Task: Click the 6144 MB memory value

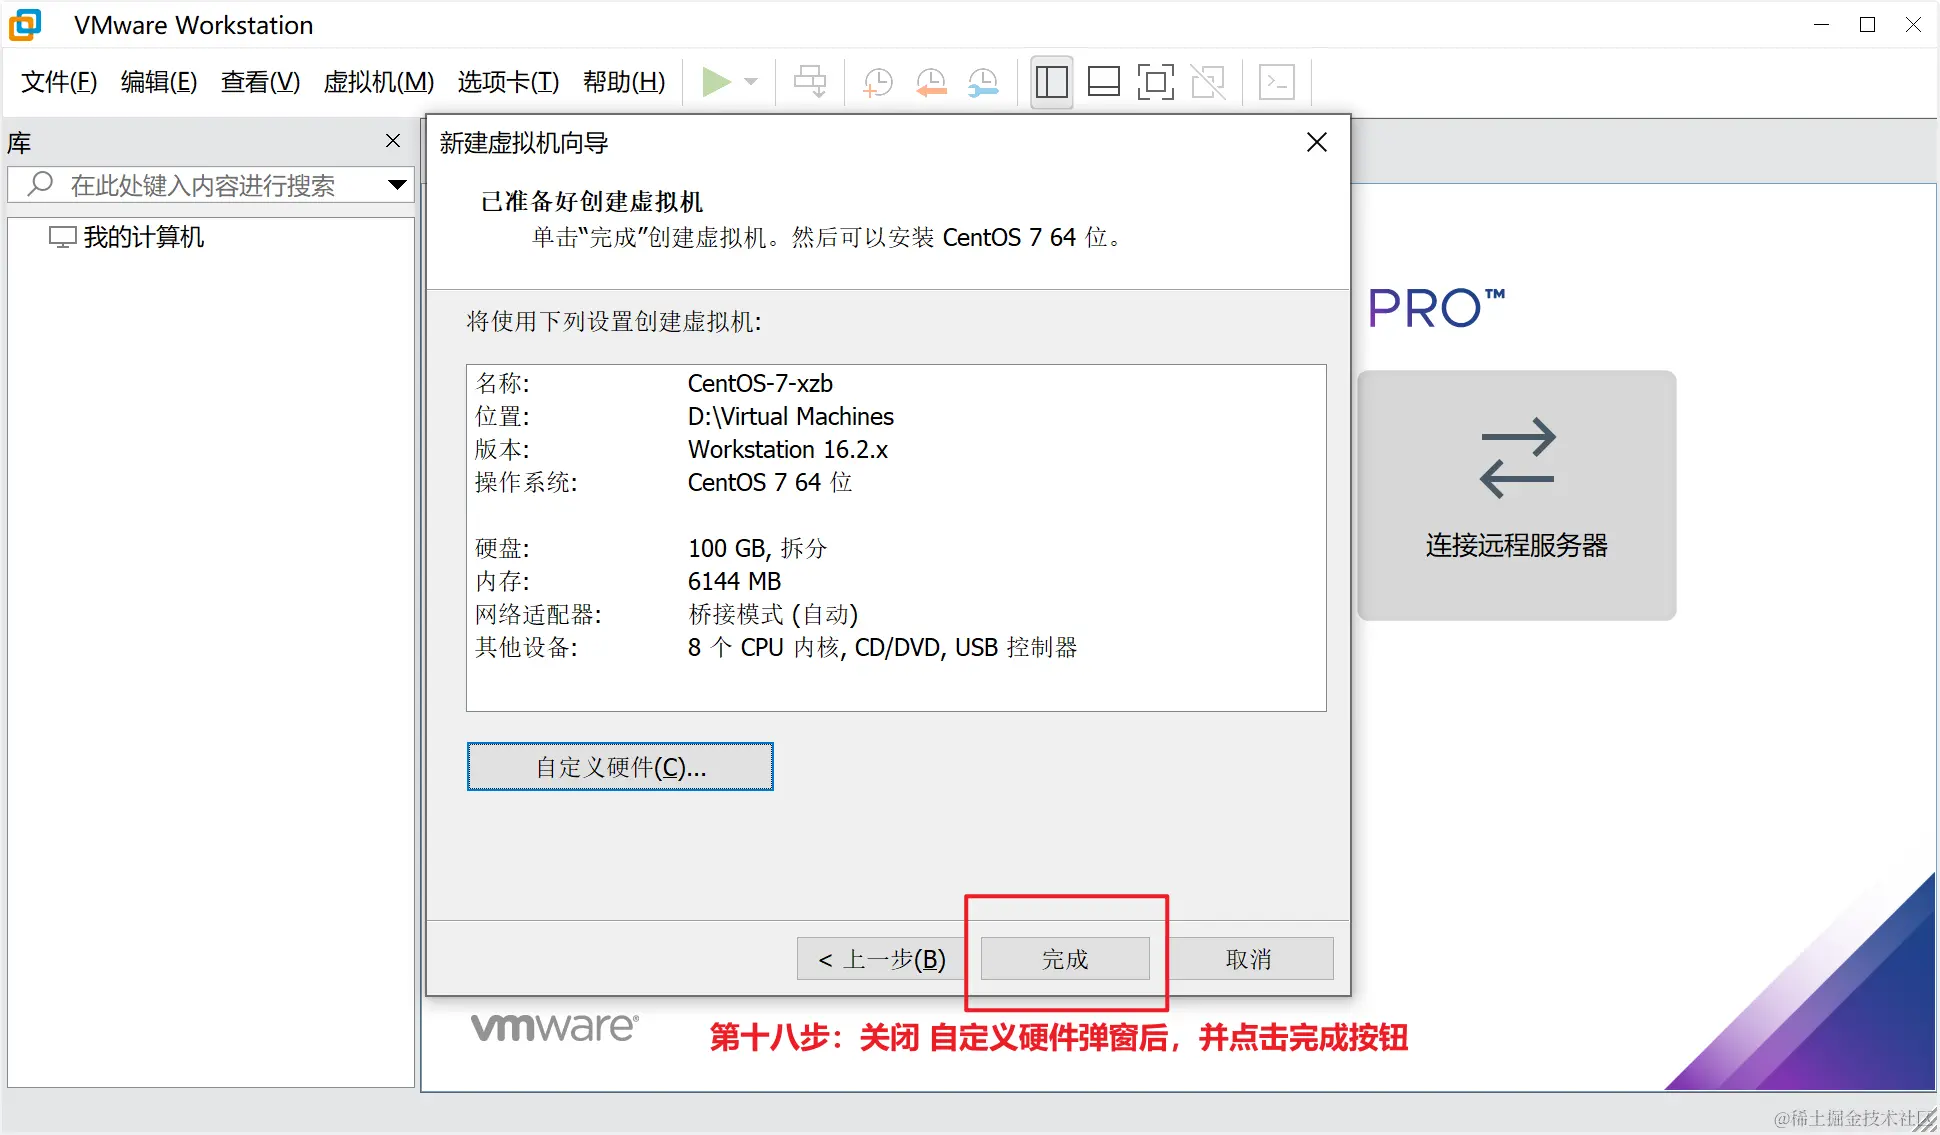Action: pos(734,581)
